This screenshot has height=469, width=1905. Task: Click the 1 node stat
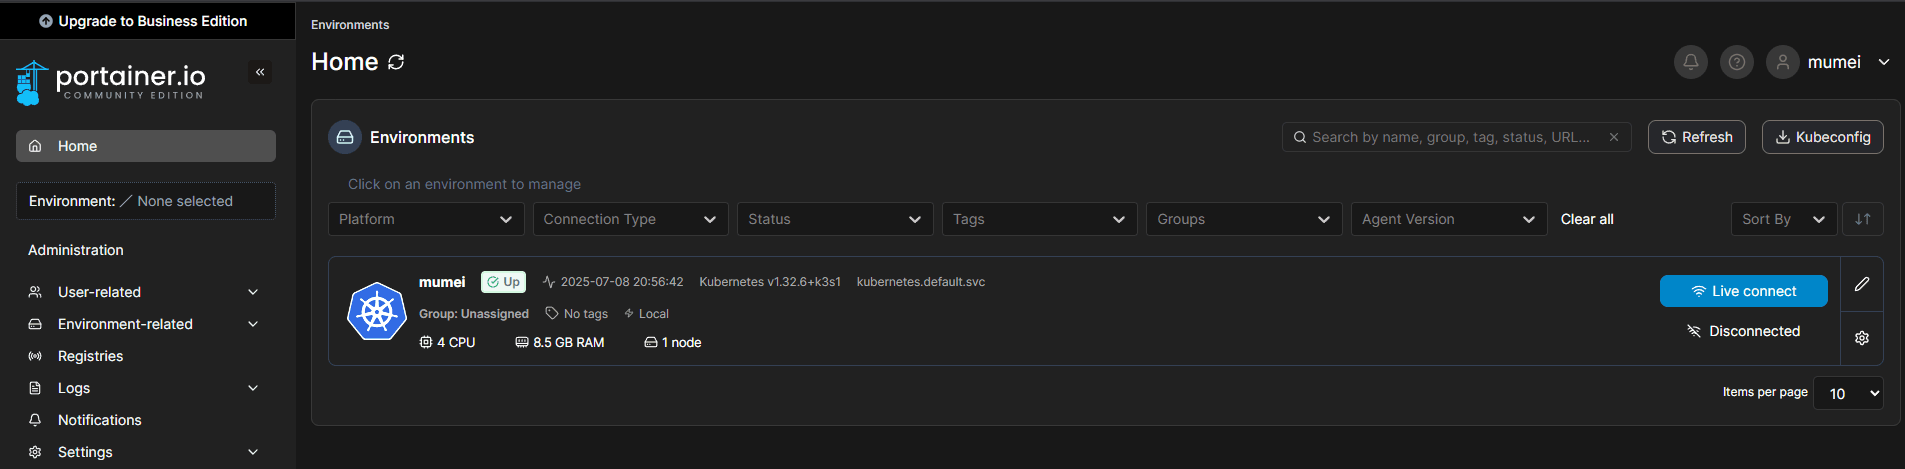[x=673, y=342]
